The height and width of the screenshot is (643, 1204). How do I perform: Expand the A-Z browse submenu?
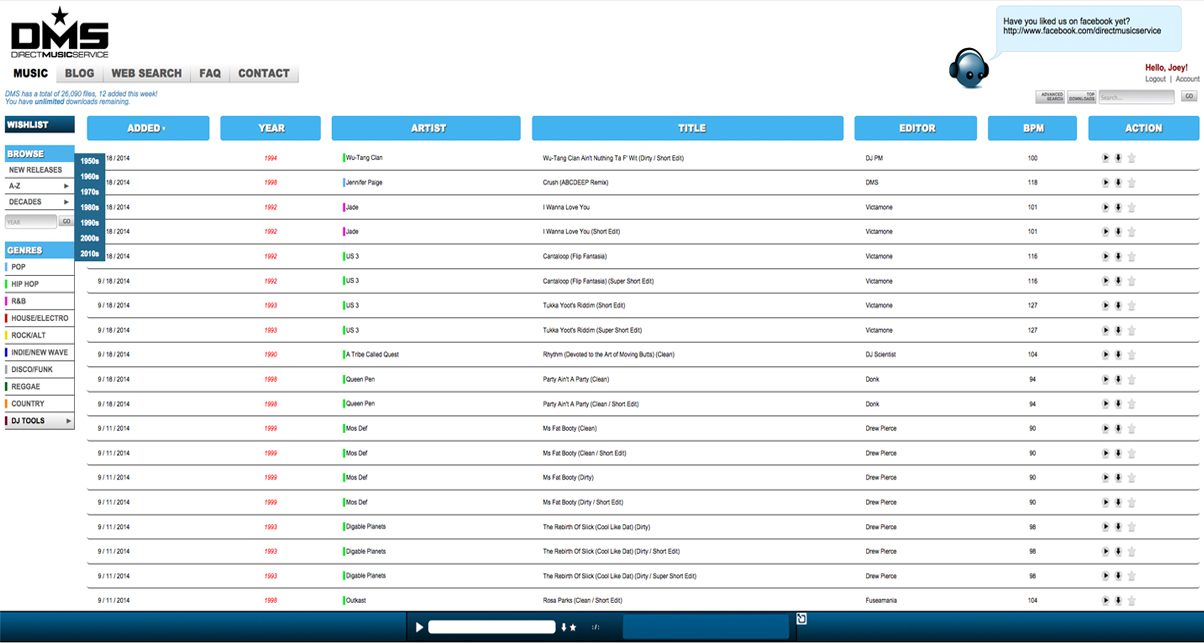coord(39,186)
